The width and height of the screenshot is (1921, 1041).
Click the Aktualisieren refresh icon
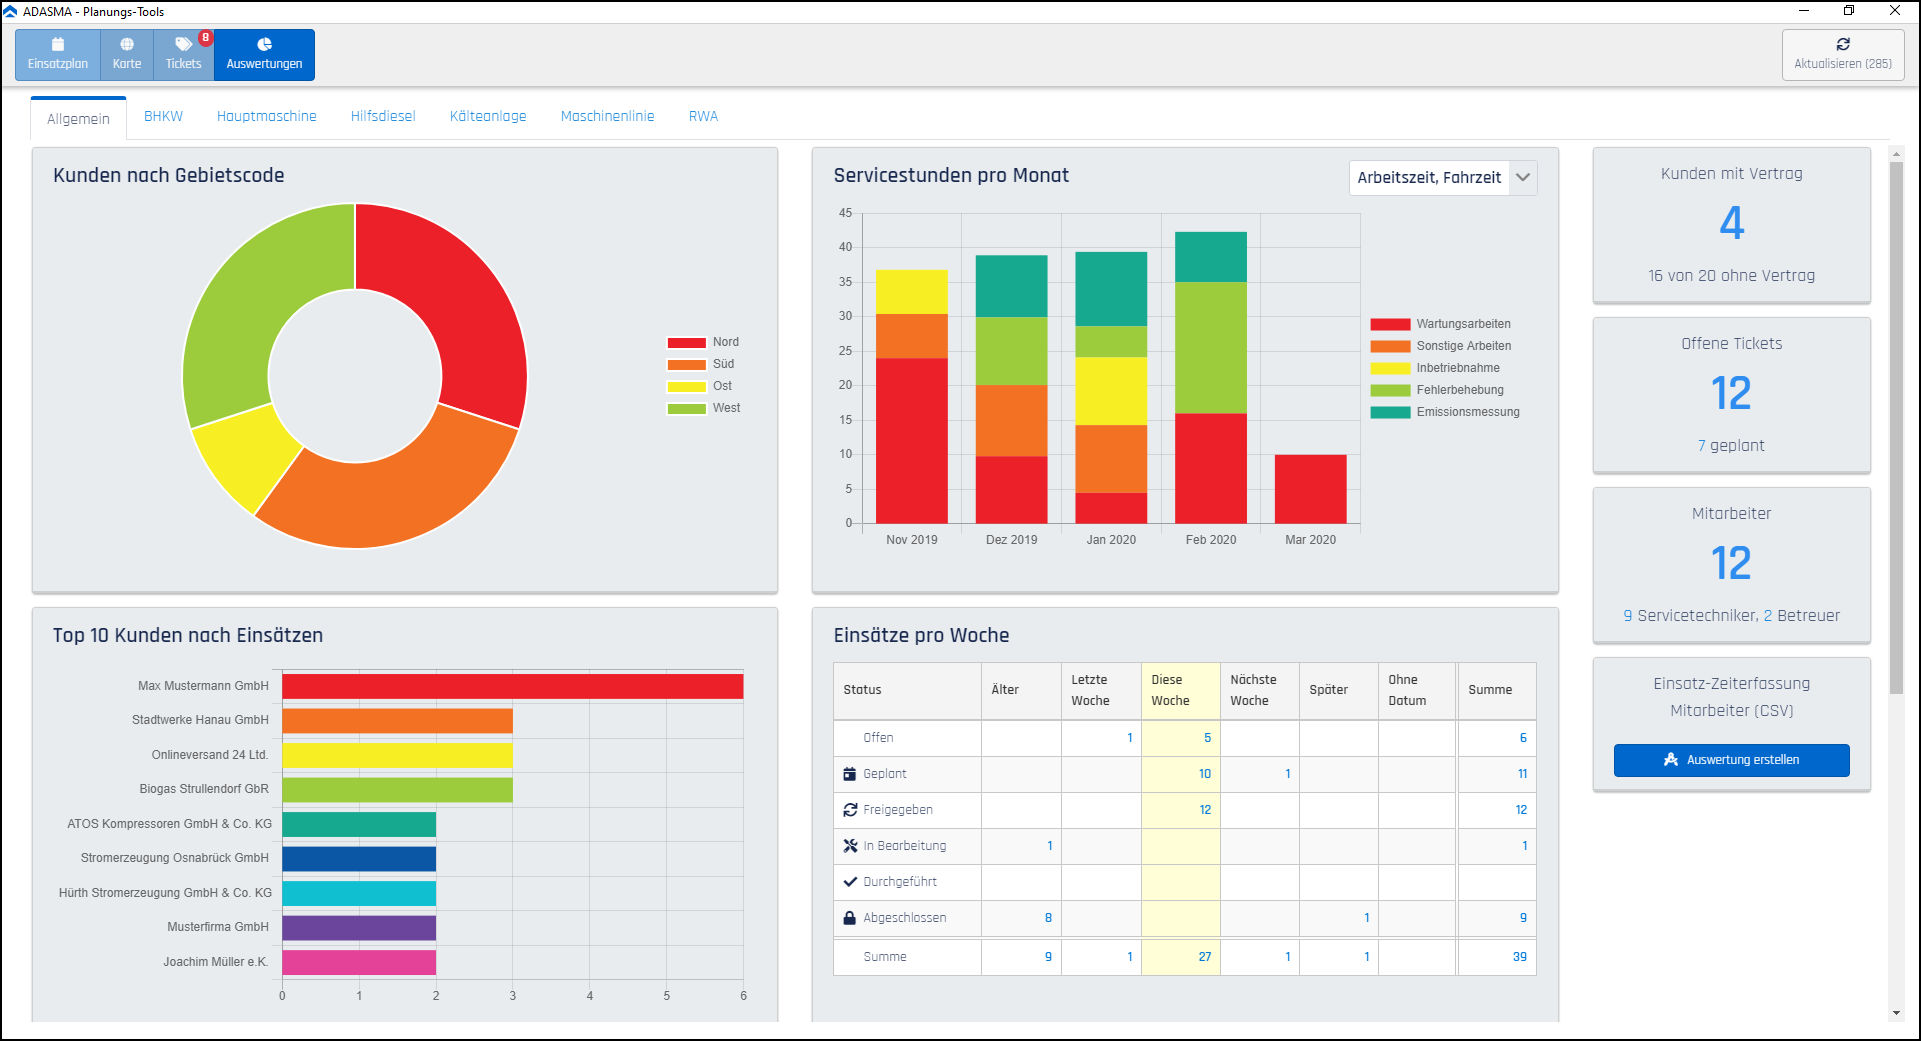1843,44
